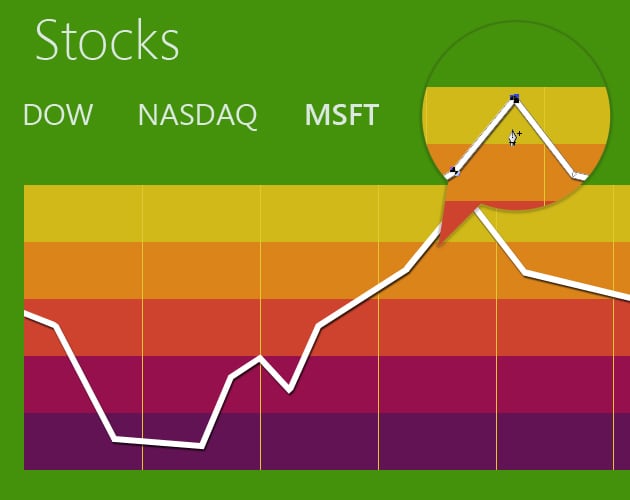
Task: Click the red middle band of the chart
Action: (150, 327)
